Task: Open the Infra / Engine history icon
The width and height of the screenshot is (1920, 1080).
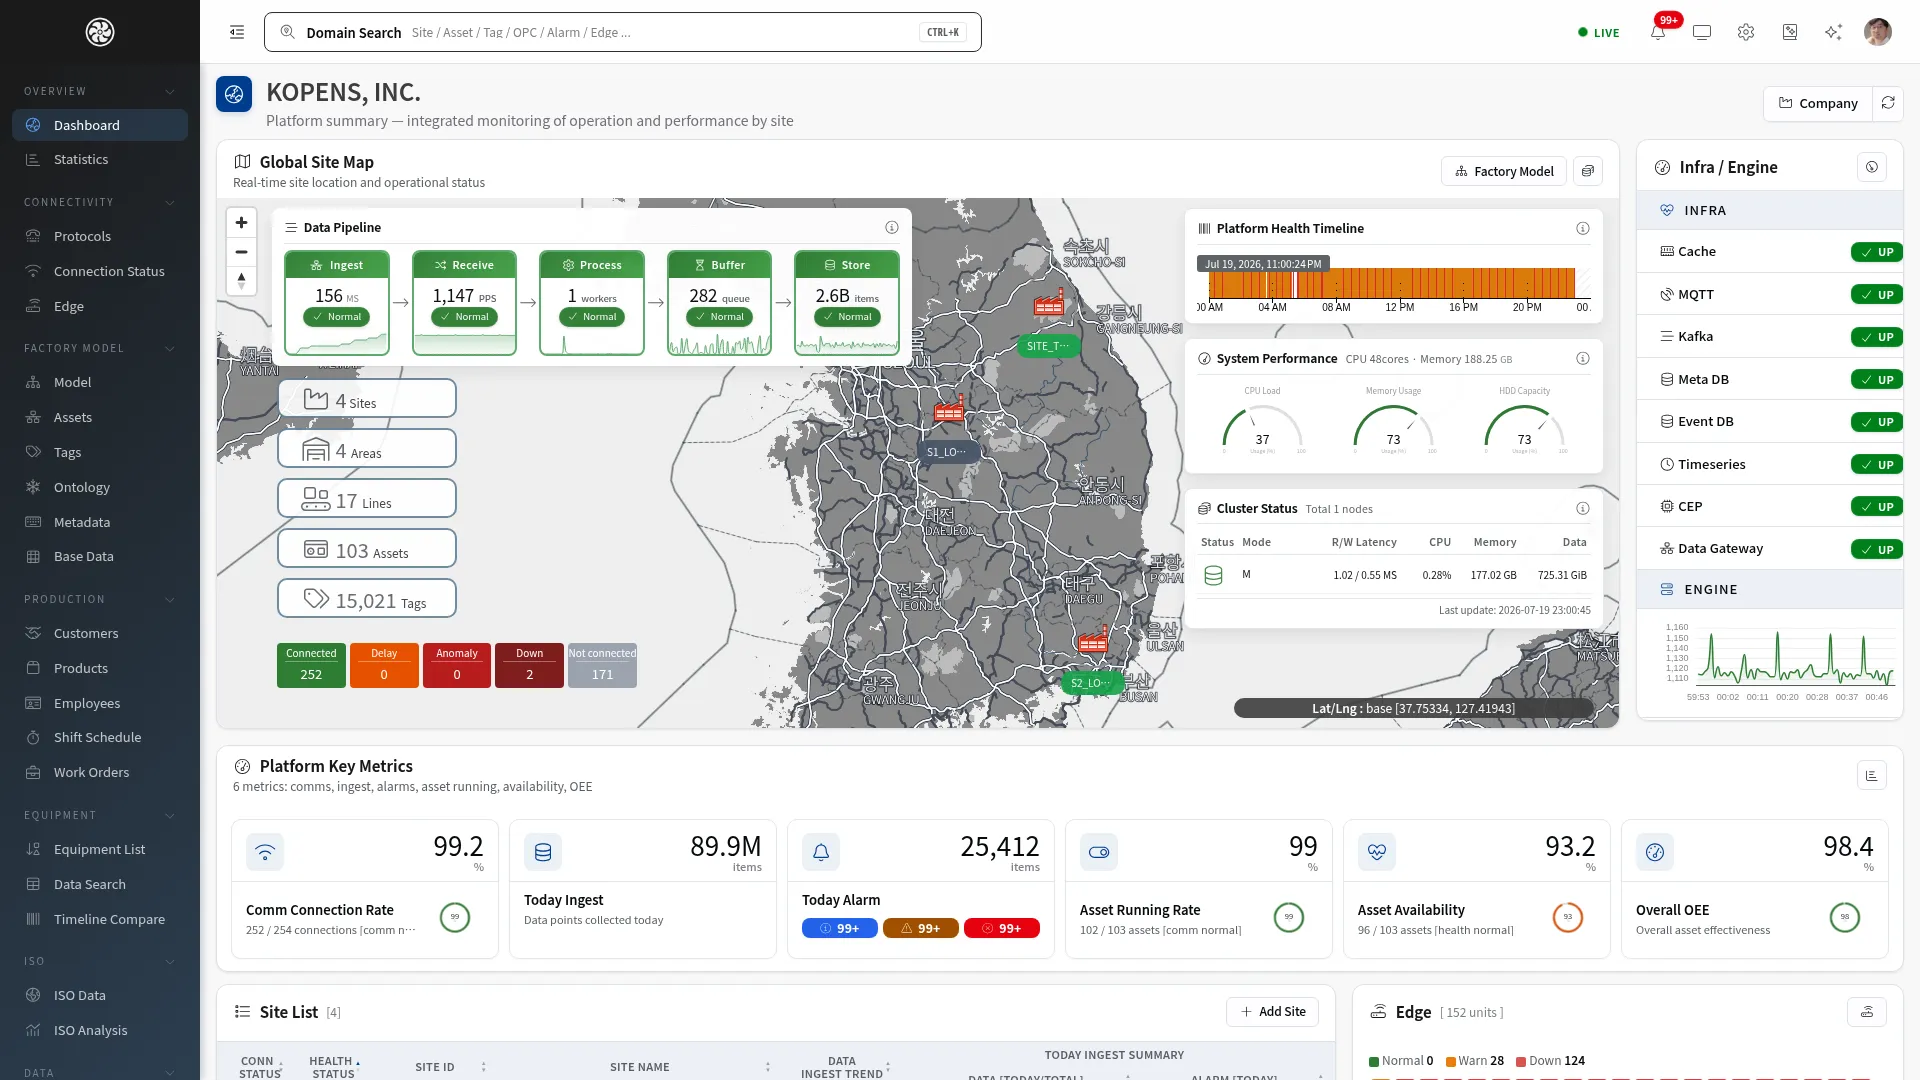Action: (x=1872, y=167)
